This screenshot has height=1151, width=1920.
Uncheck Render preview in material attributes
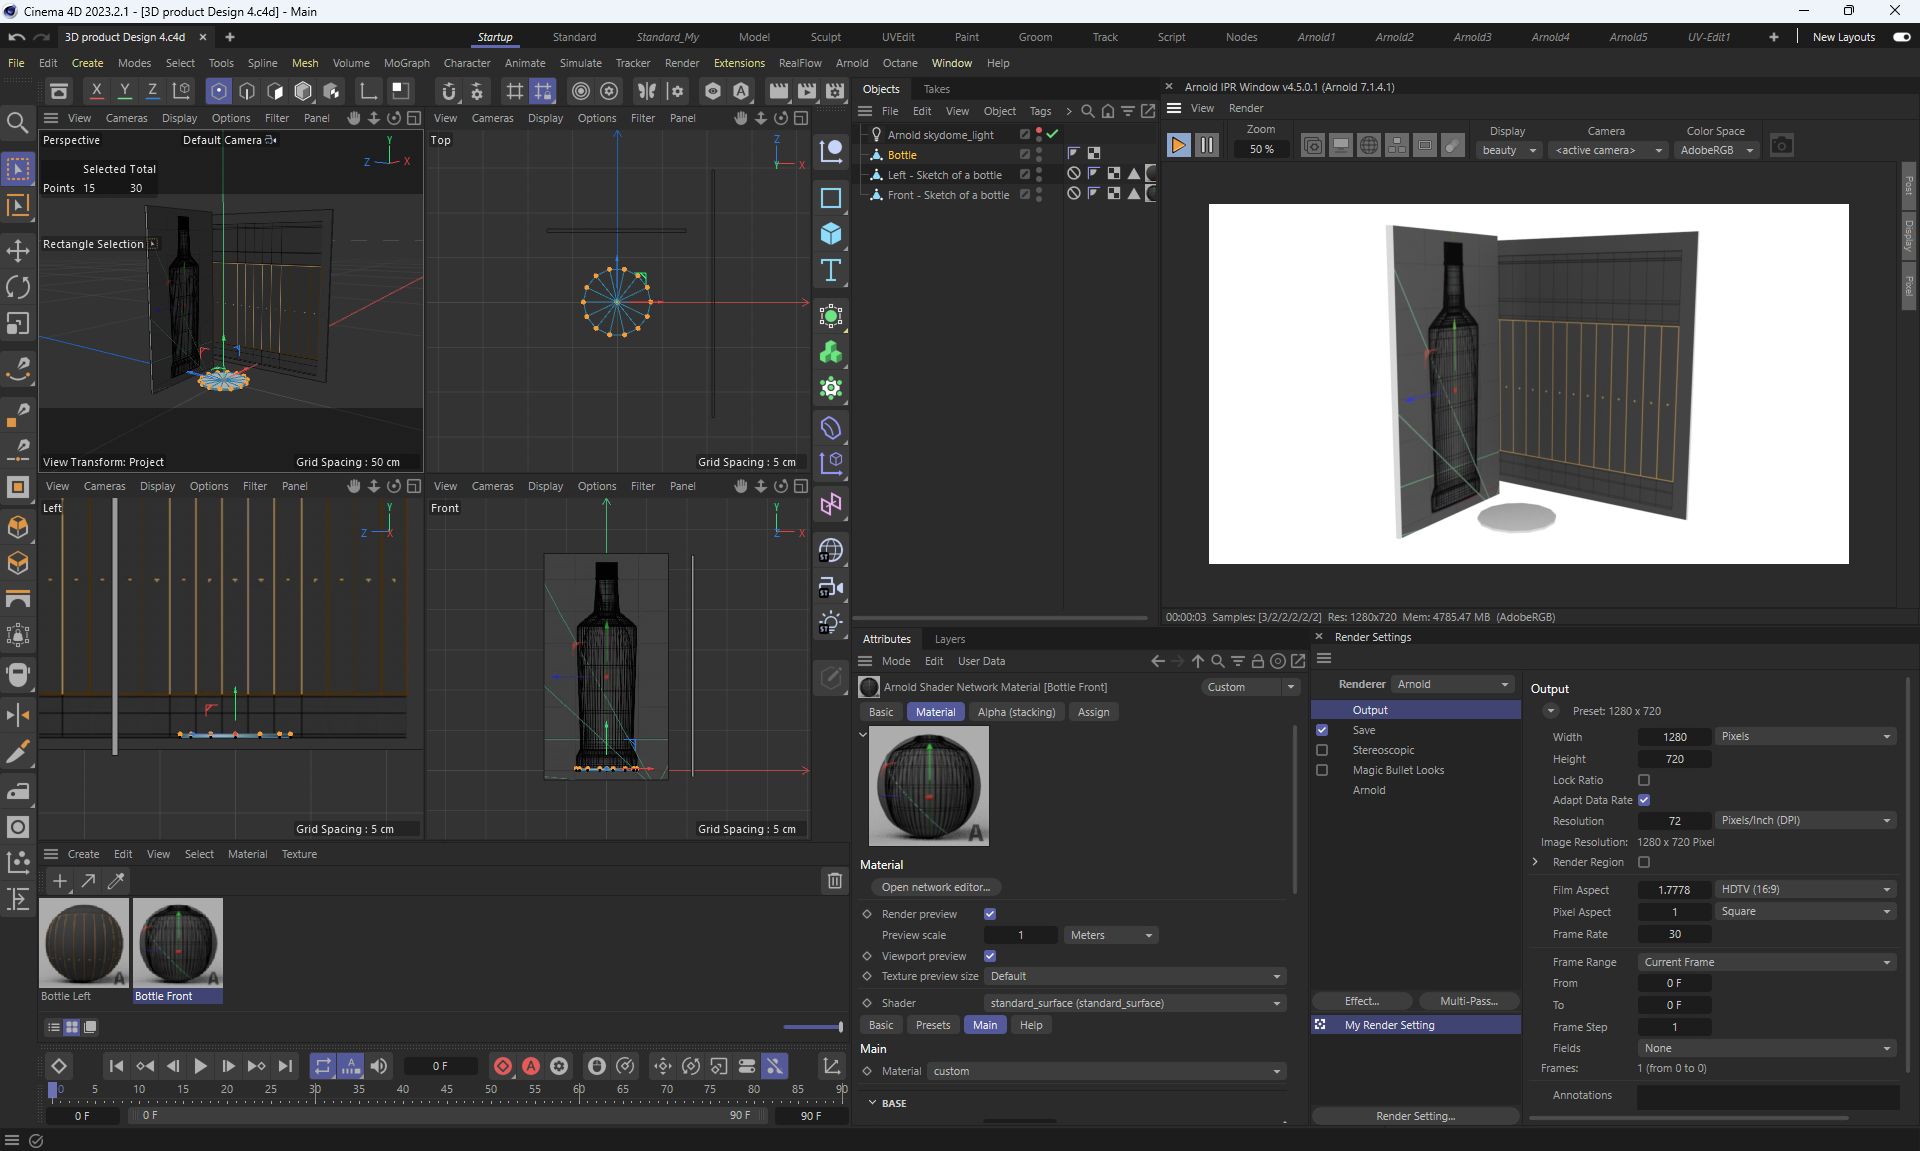pyautogui.click(x=989, y=914)
